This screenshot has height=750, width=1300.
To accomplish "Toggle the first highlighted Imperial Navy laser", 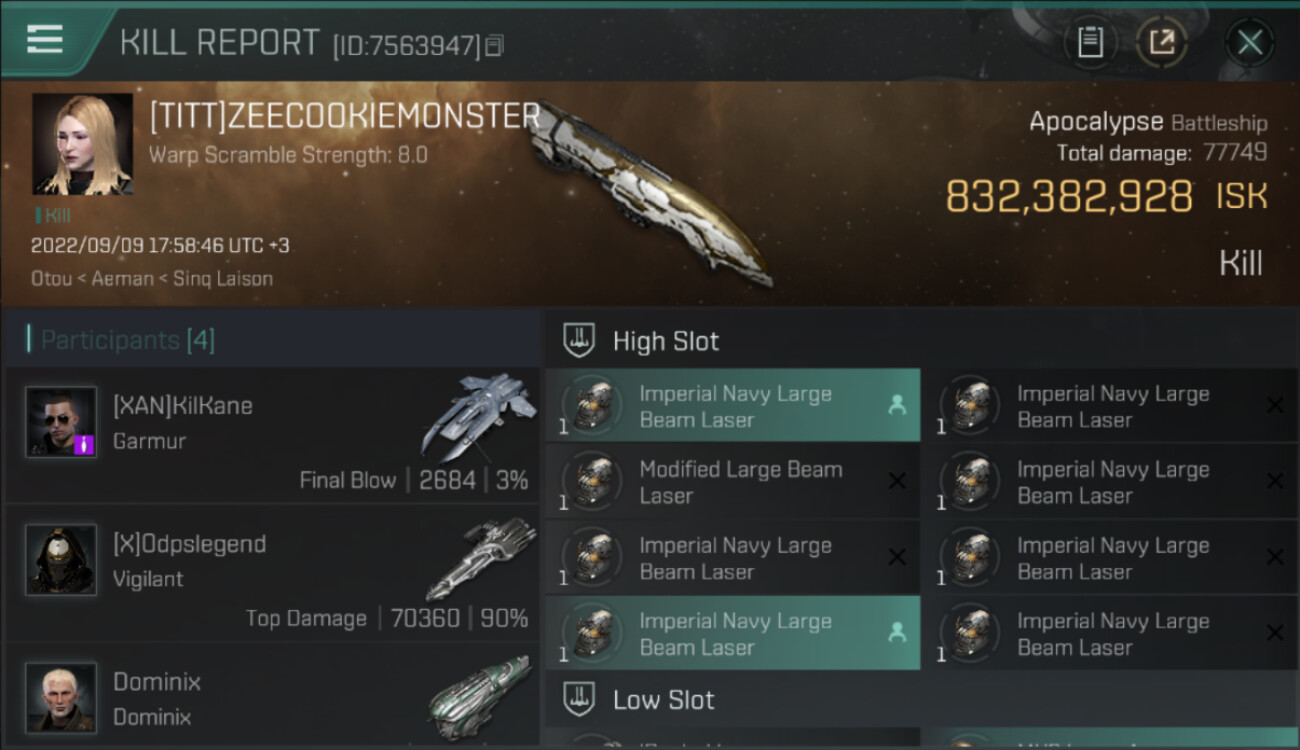I will coord(732,406).
